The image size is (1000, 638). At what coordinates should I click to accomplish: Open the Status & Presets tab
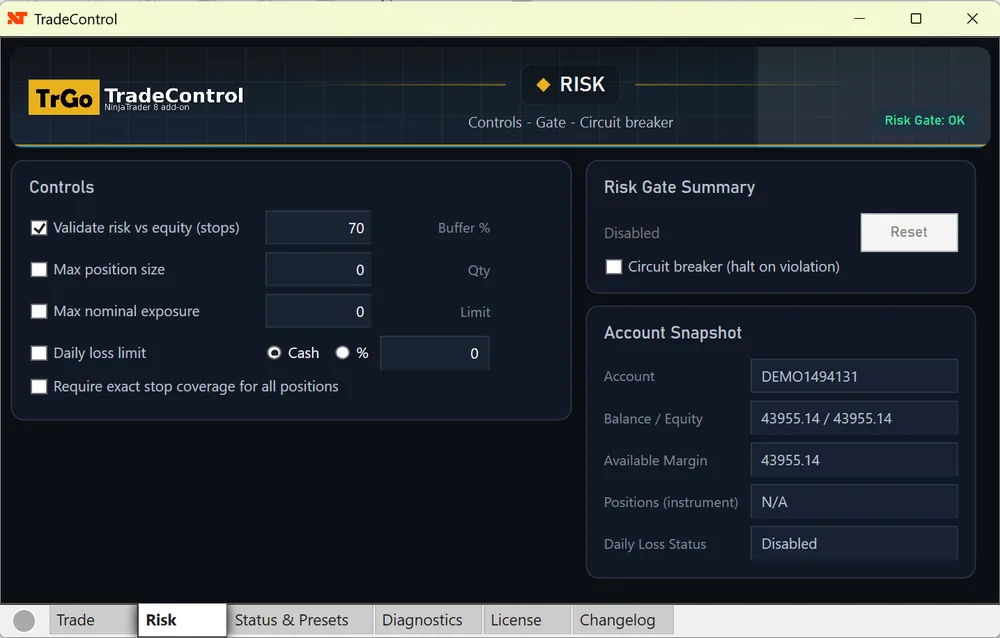click(x=291, y=620)
